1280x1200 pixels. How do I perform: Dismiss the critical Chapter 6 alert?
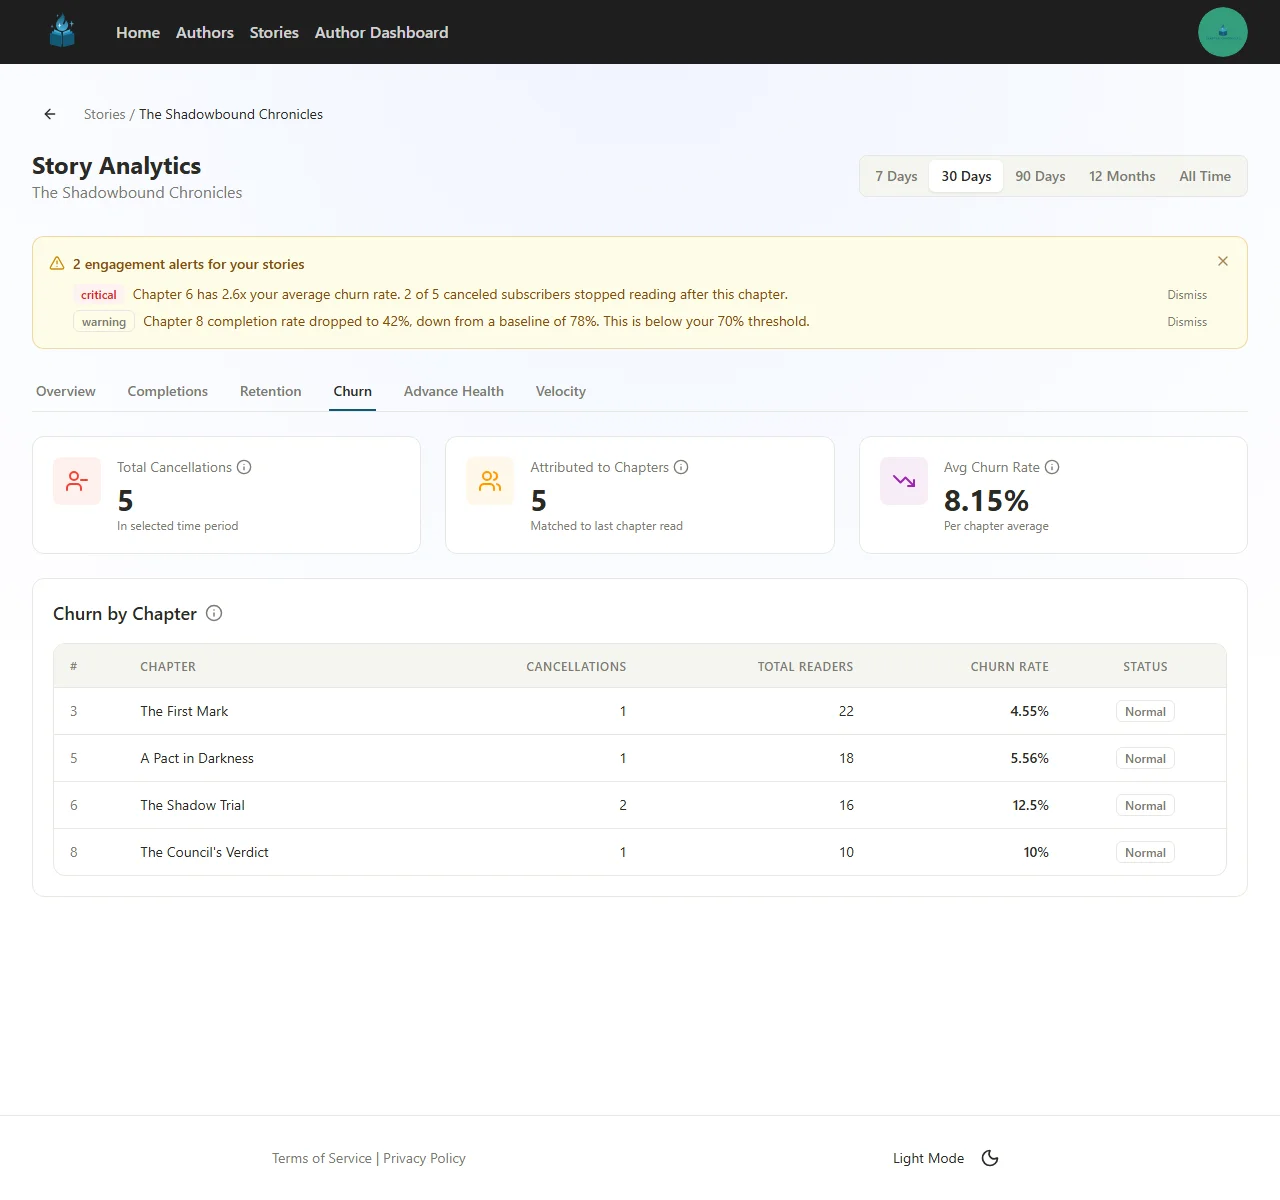click(x=1187, y=294)
